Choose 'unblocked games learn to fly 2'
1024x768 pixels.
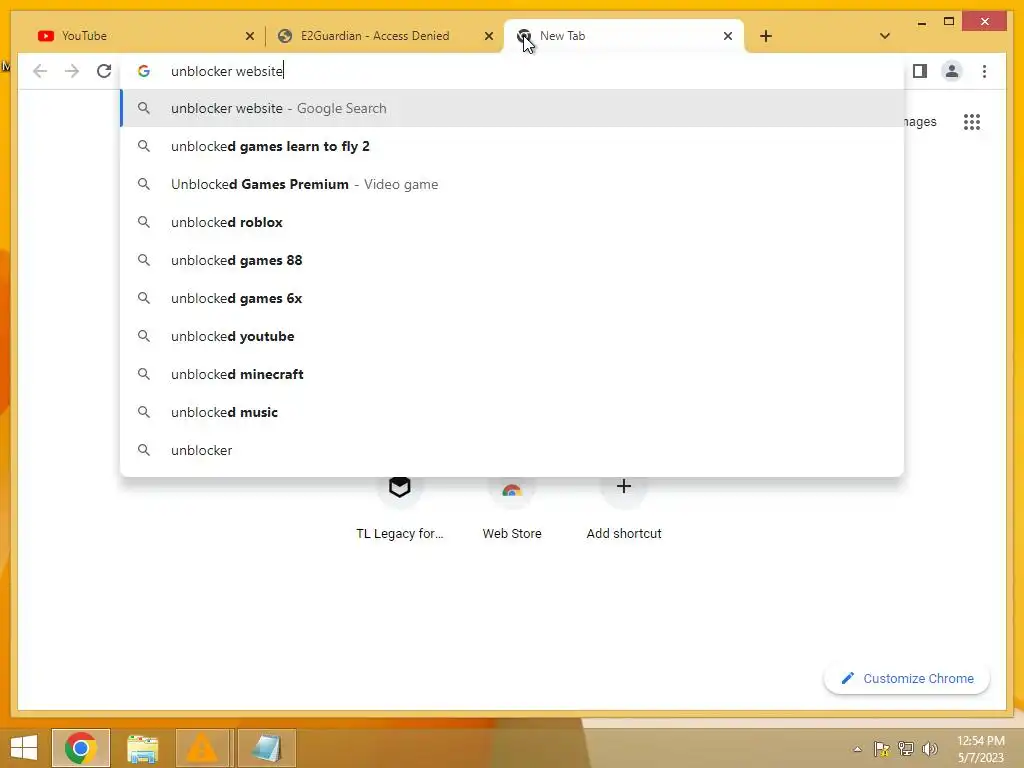[x=513, y=146]
